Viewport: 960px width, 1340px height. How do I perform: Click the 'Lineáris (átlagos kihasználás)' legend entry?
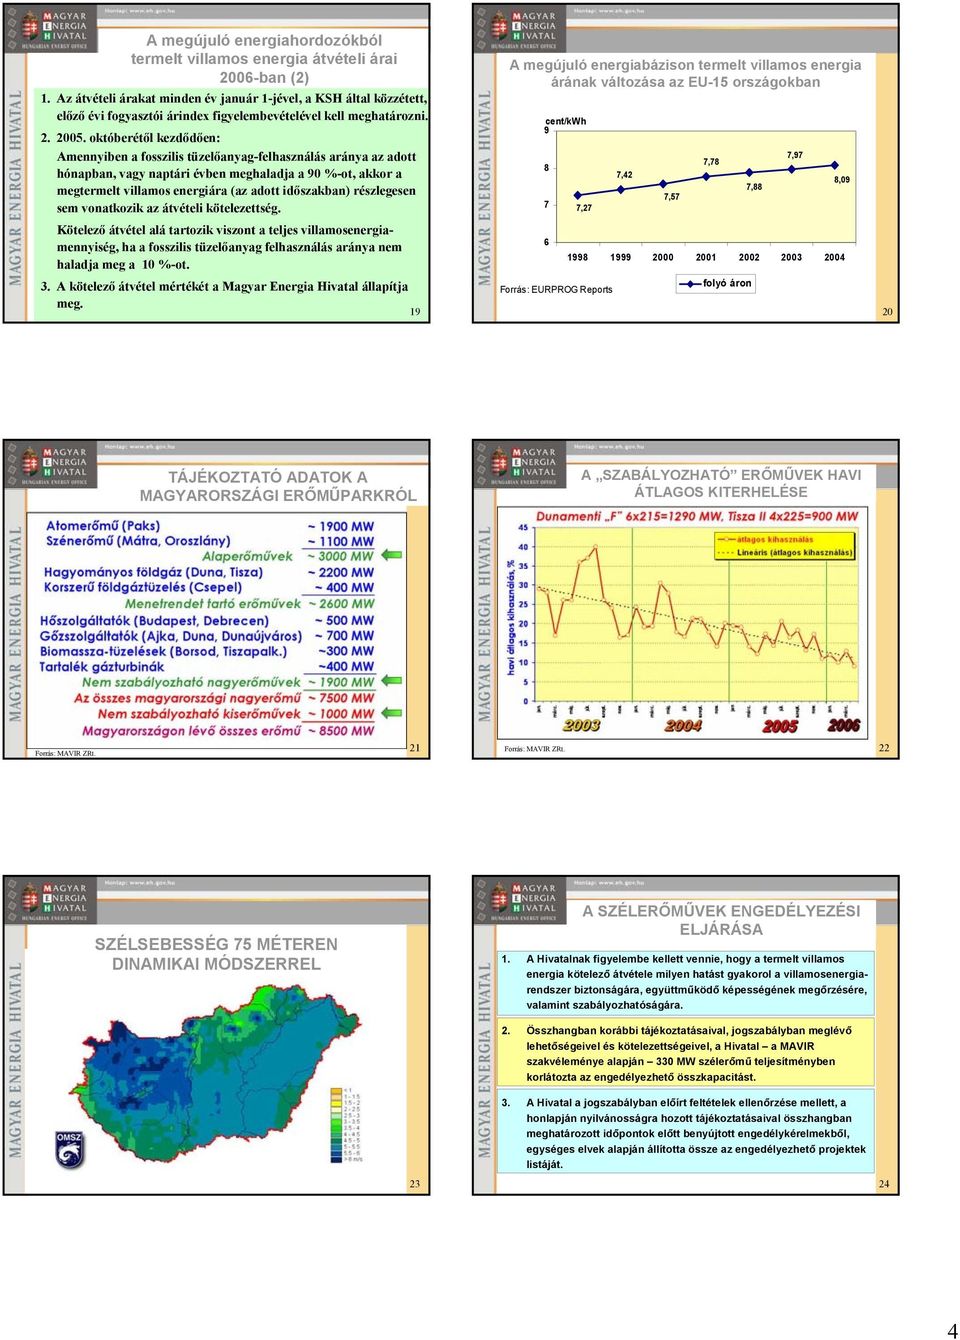coord(786,552)
